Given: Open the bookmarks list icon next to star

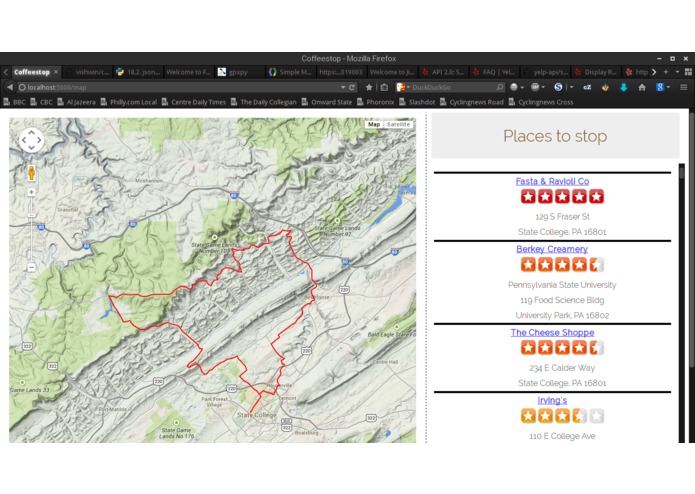Looking at the screenshot, I should 384,87.
